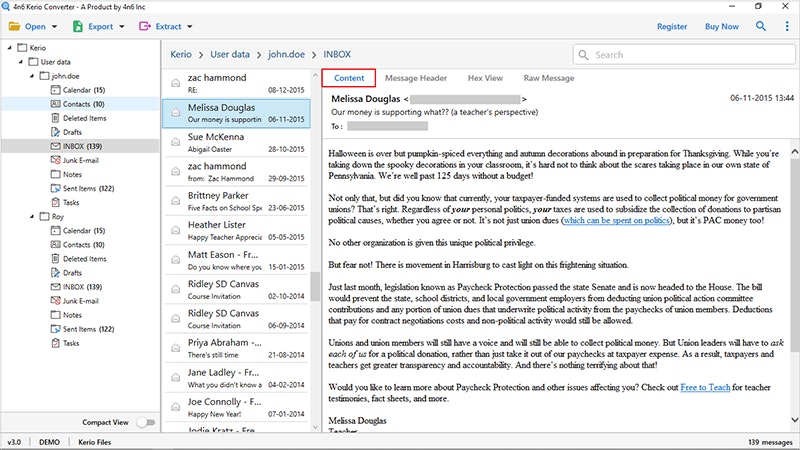Screen dimensions: 800x450
Task: Collapse the Kerio root tree node
Action: coord(10,47)
